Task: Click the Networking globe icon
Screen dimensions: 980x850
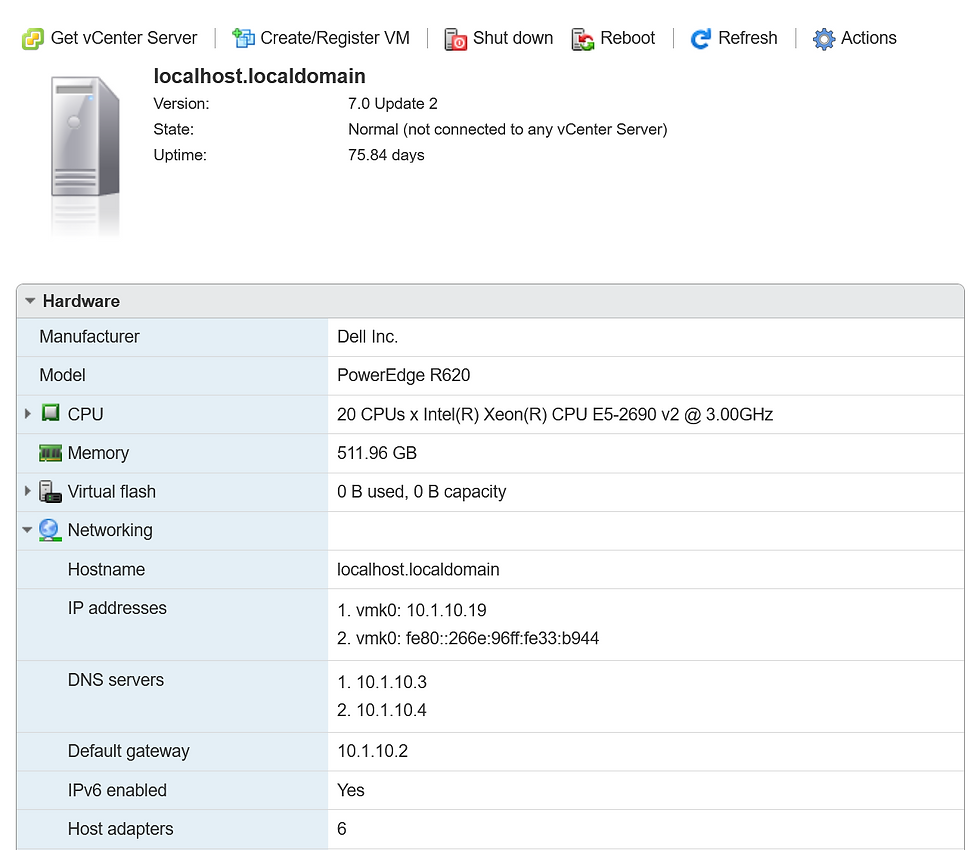Action: (49, 530)
